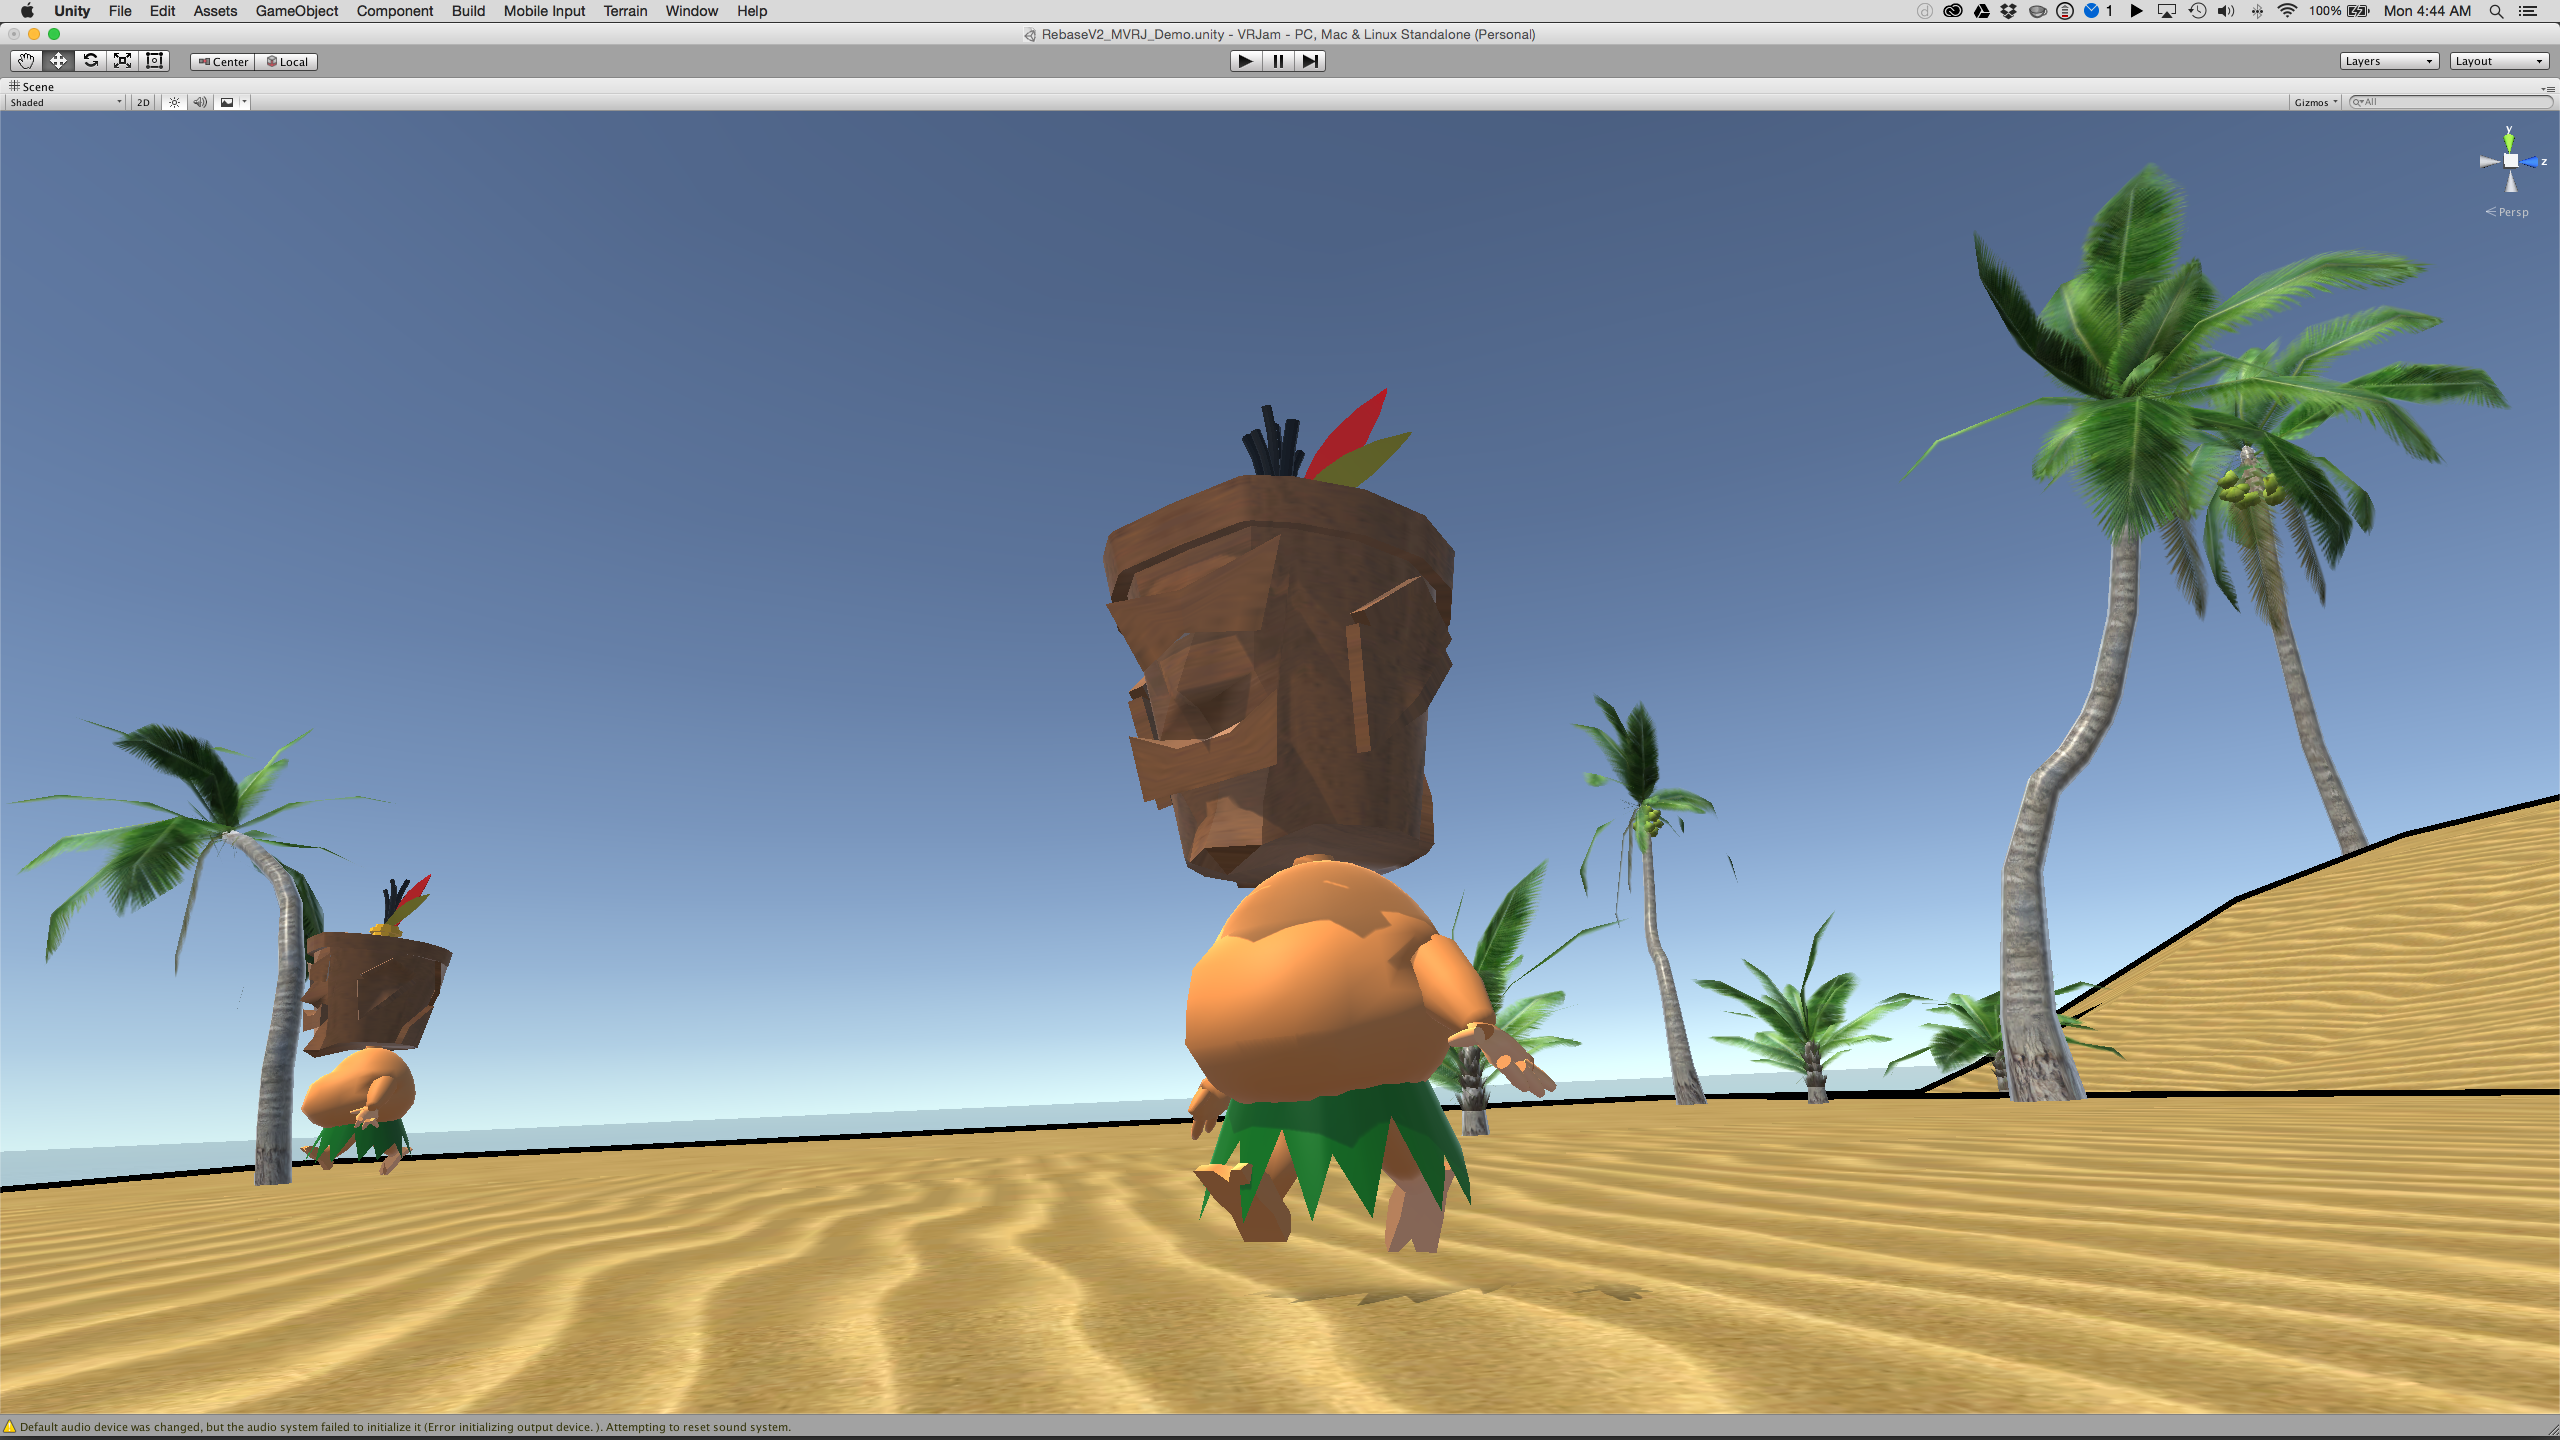Click the Step frame button

(x=1309, y=61)
